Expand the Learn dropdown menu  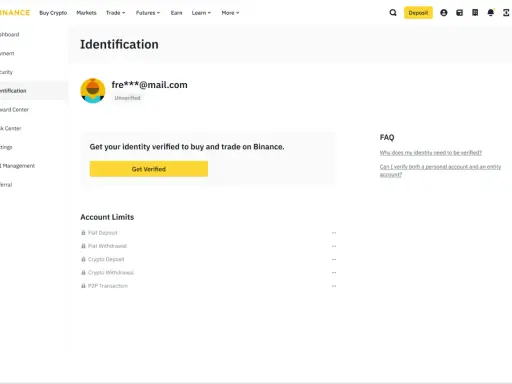(x=201, y=13)
